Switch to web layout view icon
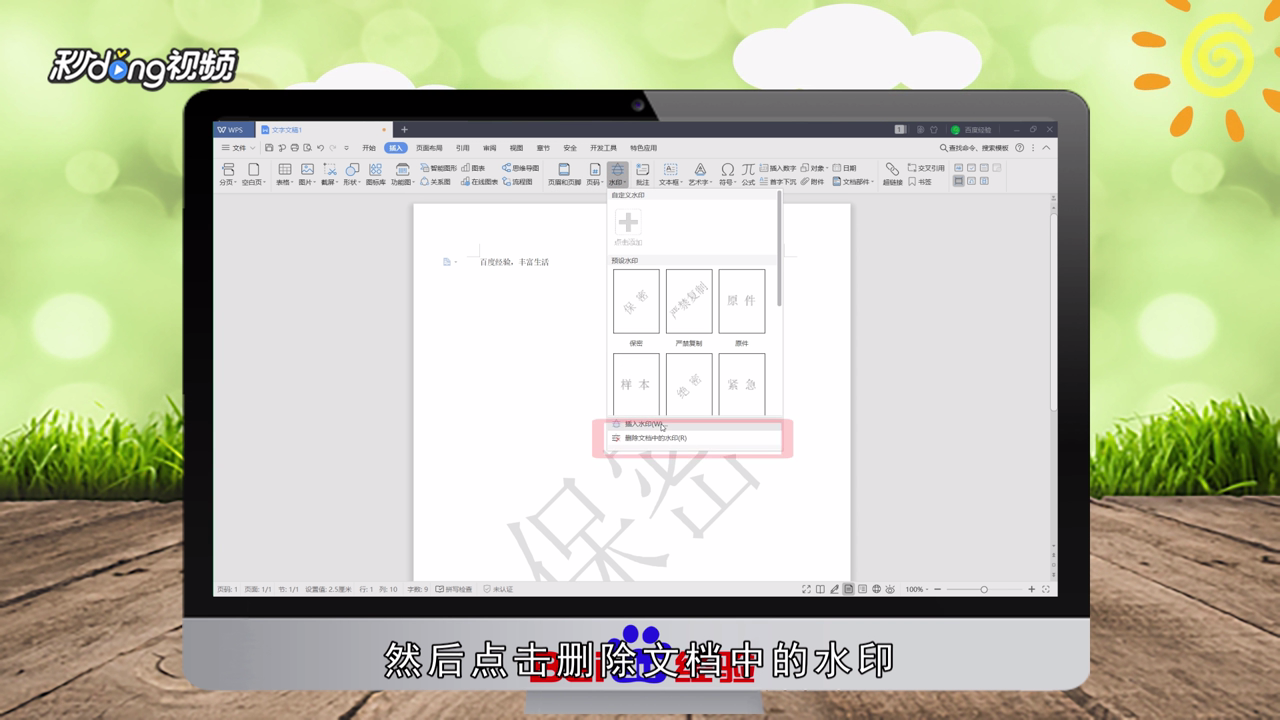This screenshot has width=1280, height=720. 874,589
